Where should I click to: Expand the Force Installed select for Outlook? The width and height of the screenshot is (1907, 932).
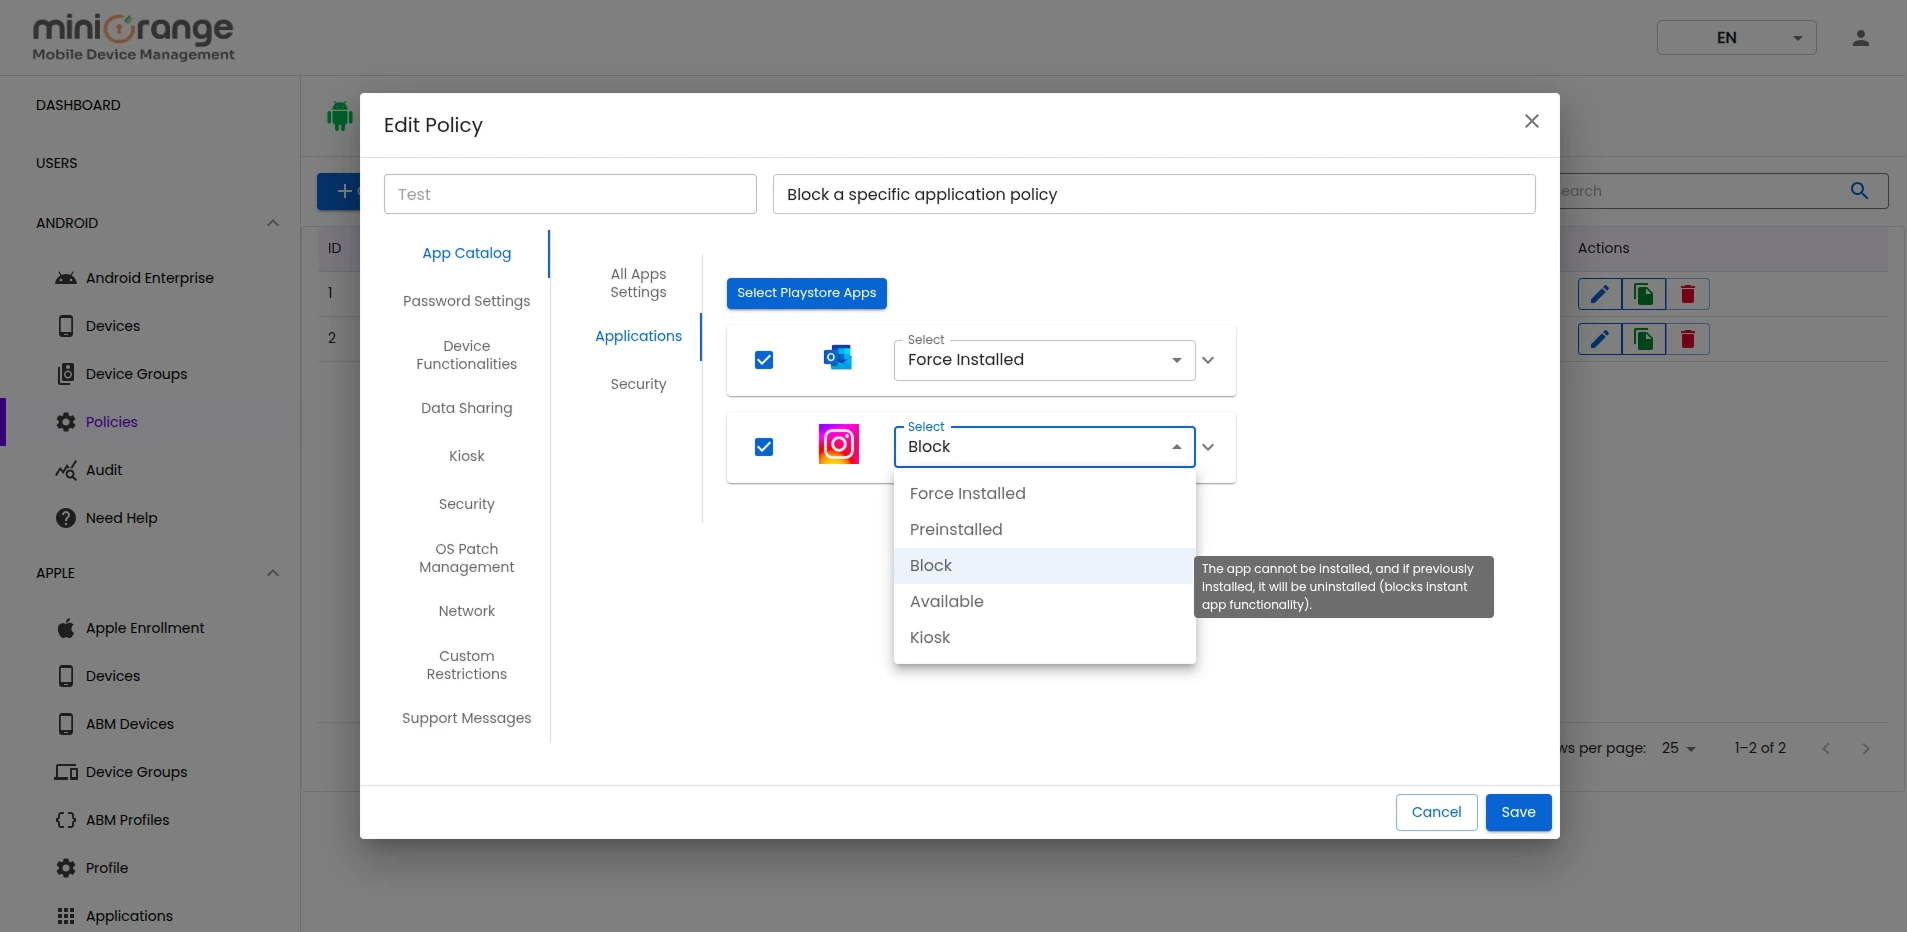pyautogui.click(x=1177, y=360)
